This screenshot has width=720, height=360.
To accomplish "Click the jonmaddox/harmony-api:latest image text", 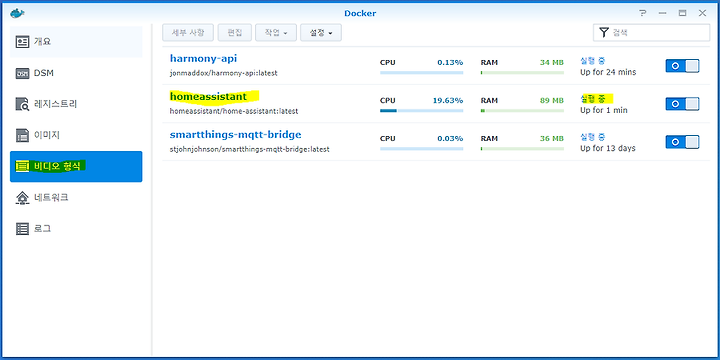I will [x=223, y=73].
